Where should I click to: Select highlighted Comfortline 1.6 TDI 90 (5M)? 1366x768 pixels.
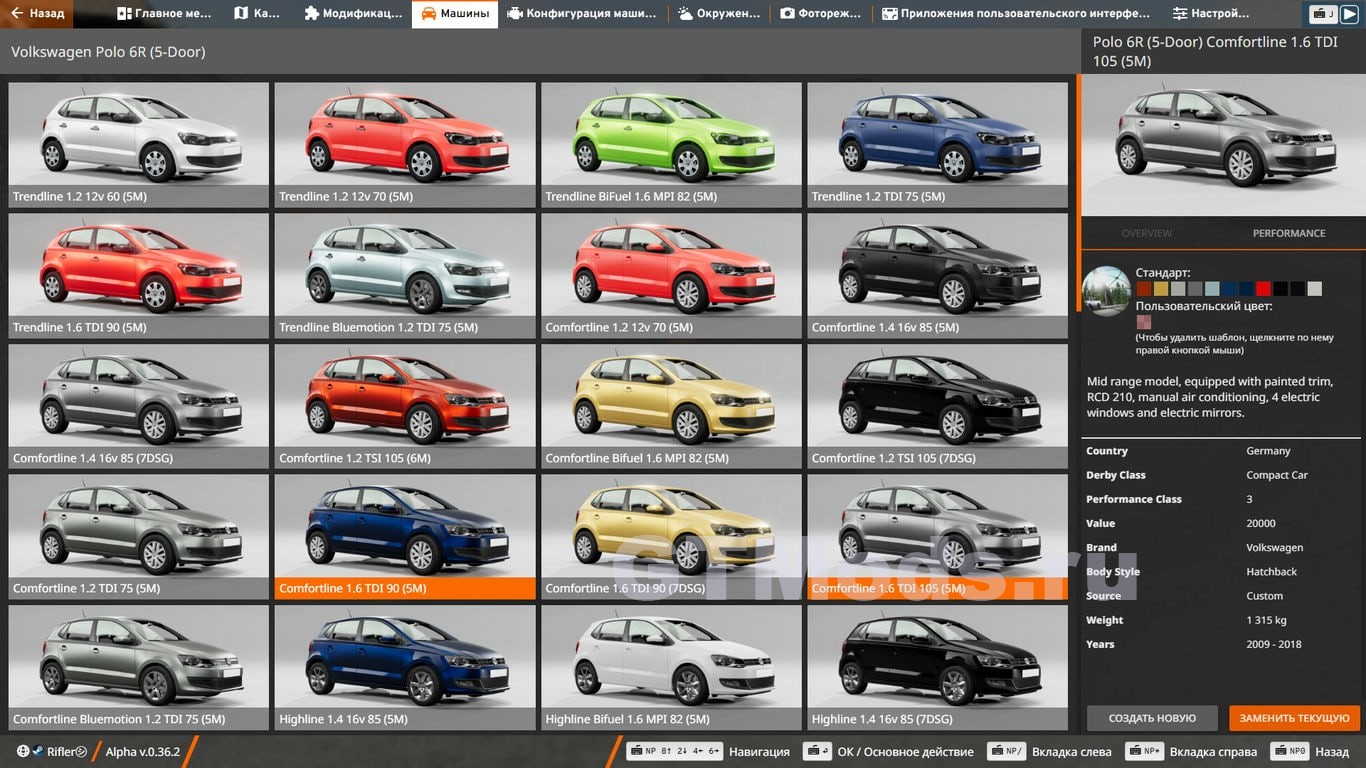click(x=405, y=536)
